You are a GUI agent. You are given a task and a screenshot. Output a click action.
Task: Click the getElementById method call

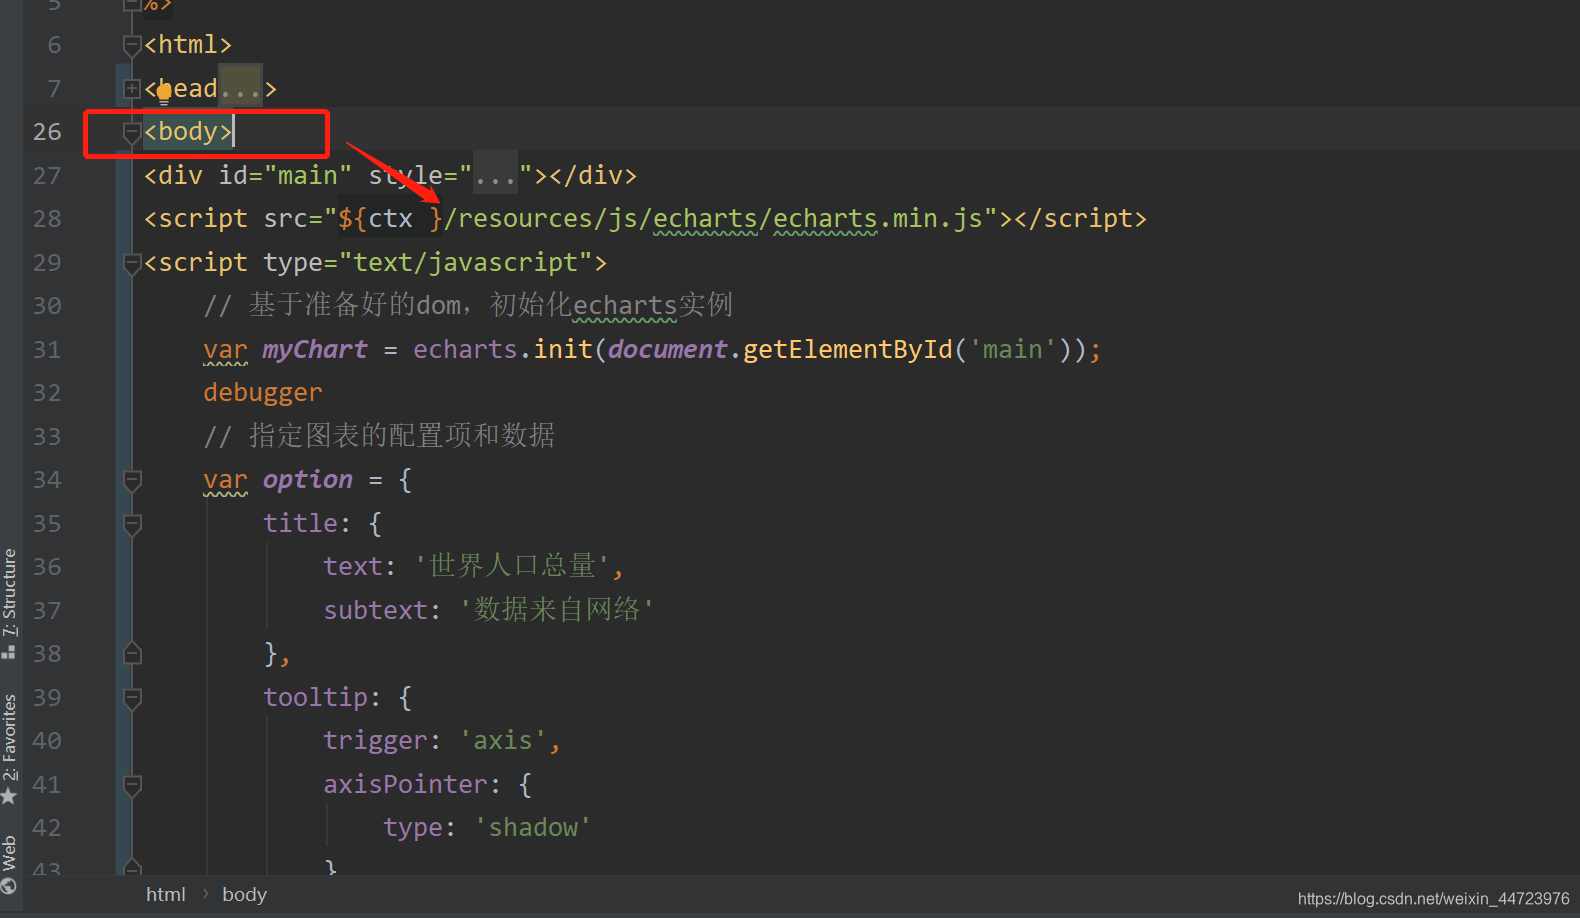click(848, 349)
